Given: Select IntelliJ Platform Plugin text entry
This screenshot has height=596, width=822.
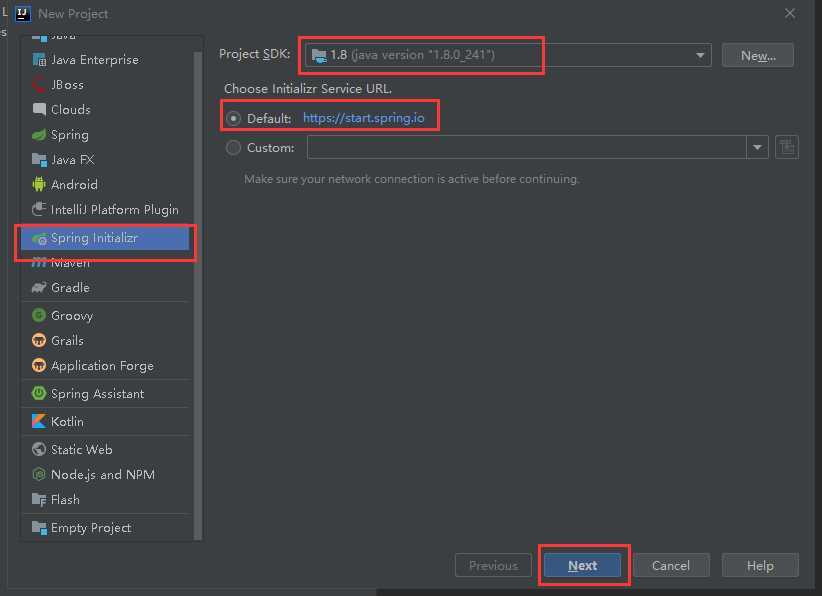Looking at the screenshot, I should [x=115, y=210].
